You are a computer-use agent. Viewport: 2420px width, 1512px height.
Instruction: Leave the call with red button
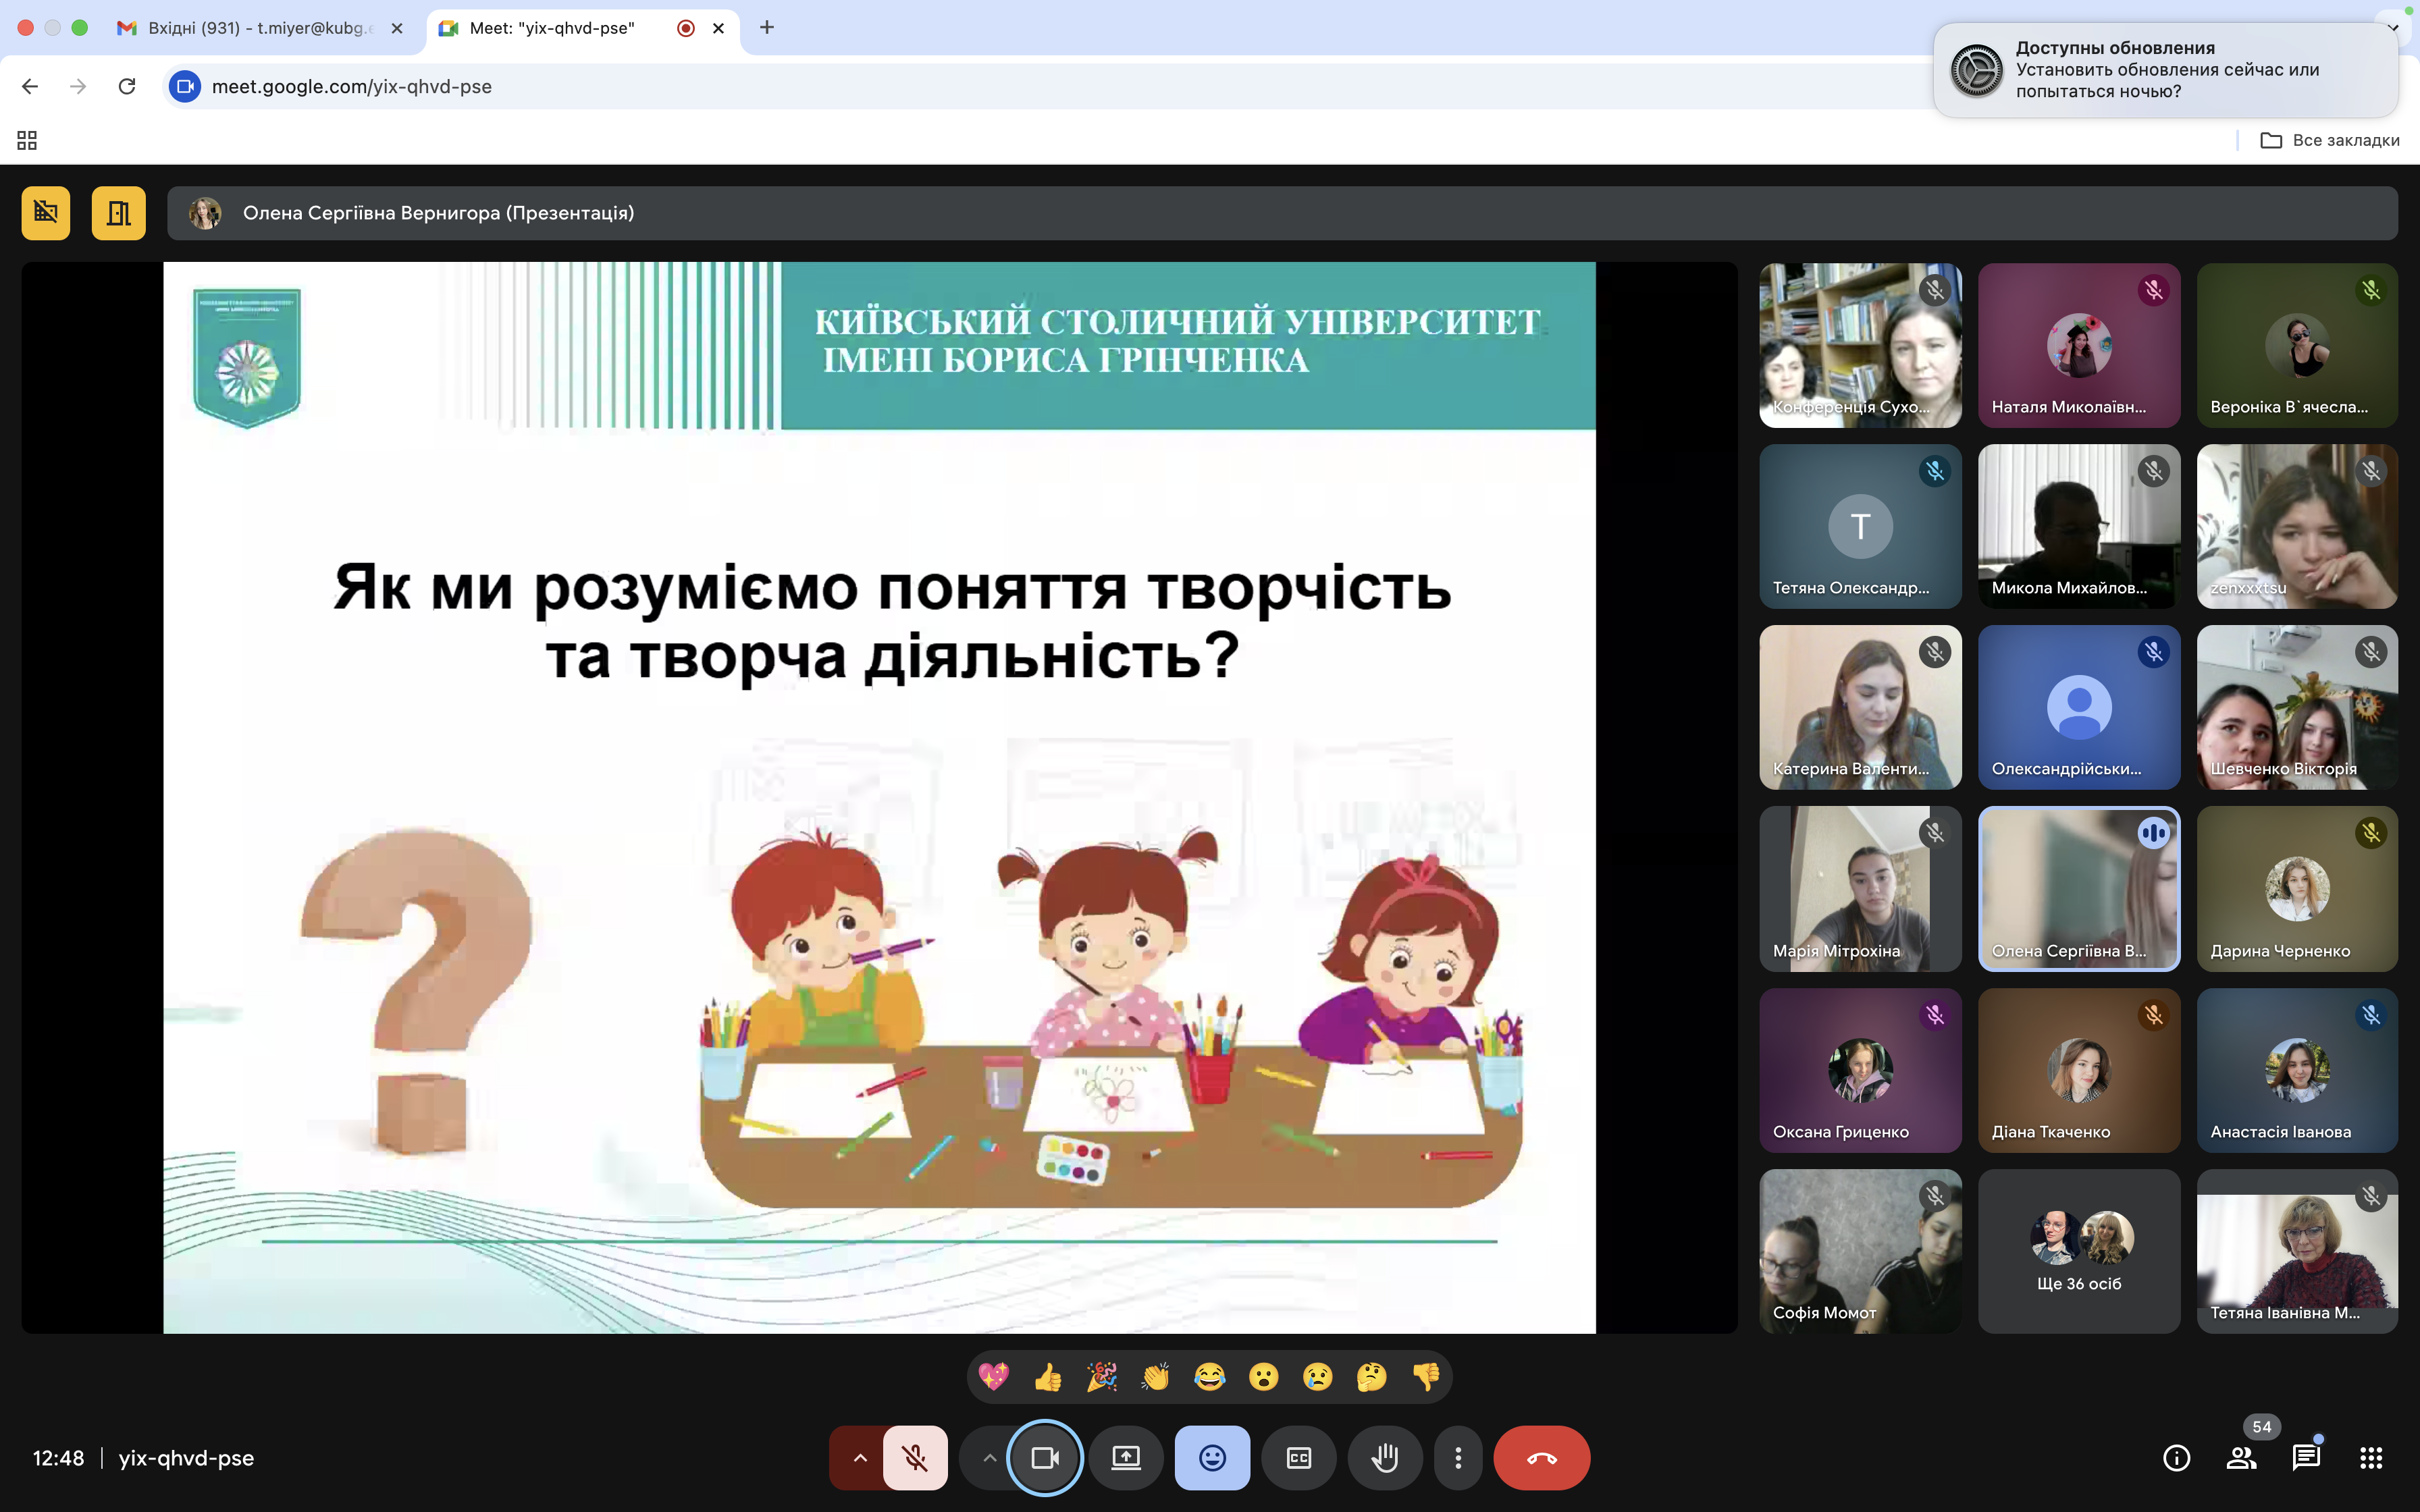tap(1541, 1458)
